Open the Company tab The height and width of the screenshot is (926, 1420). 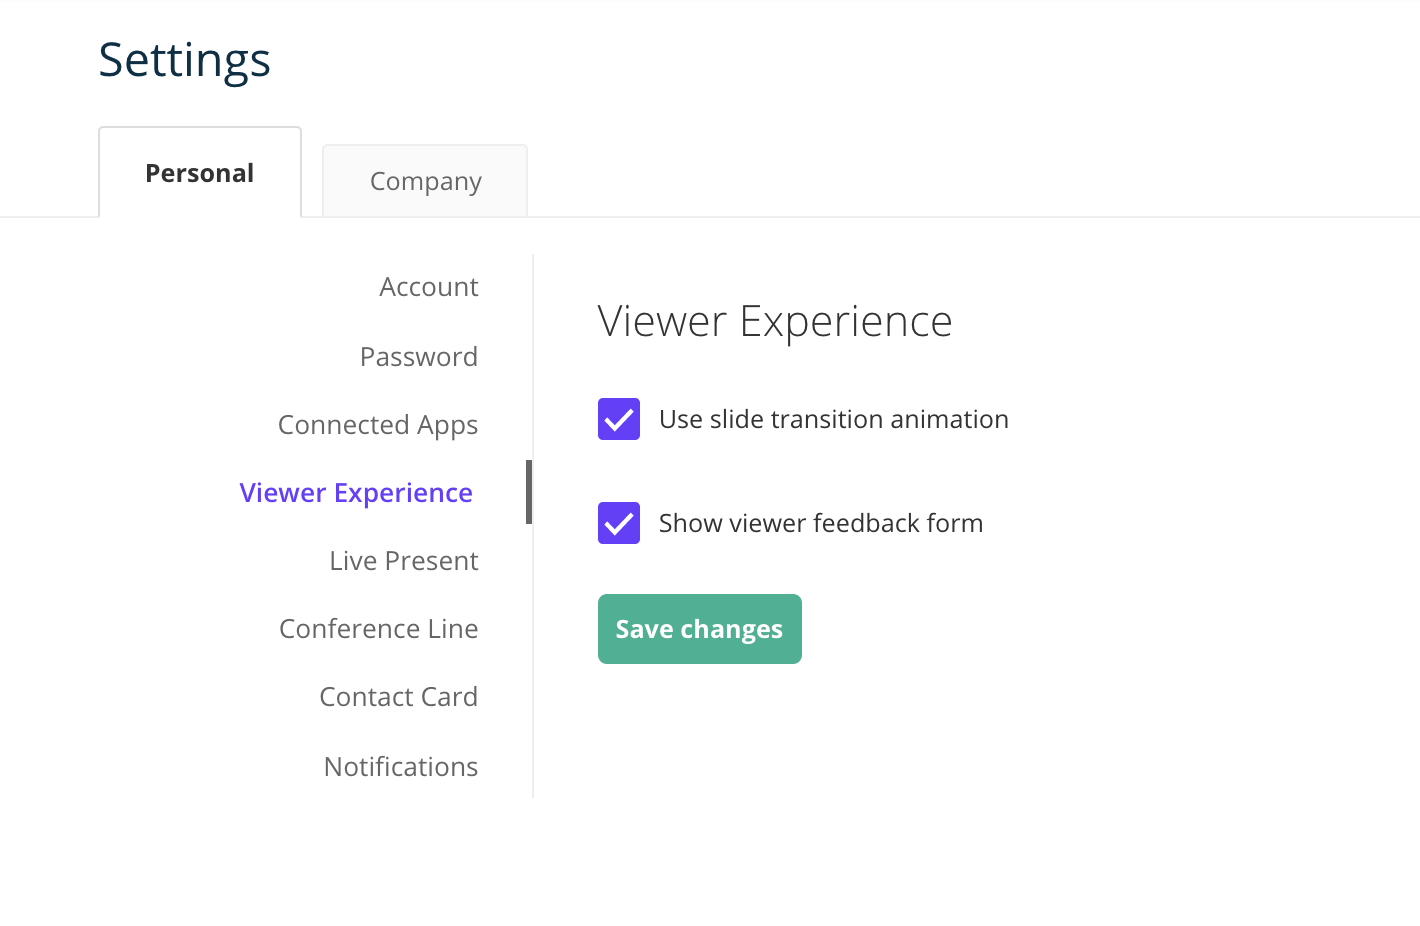coord(425,181)
